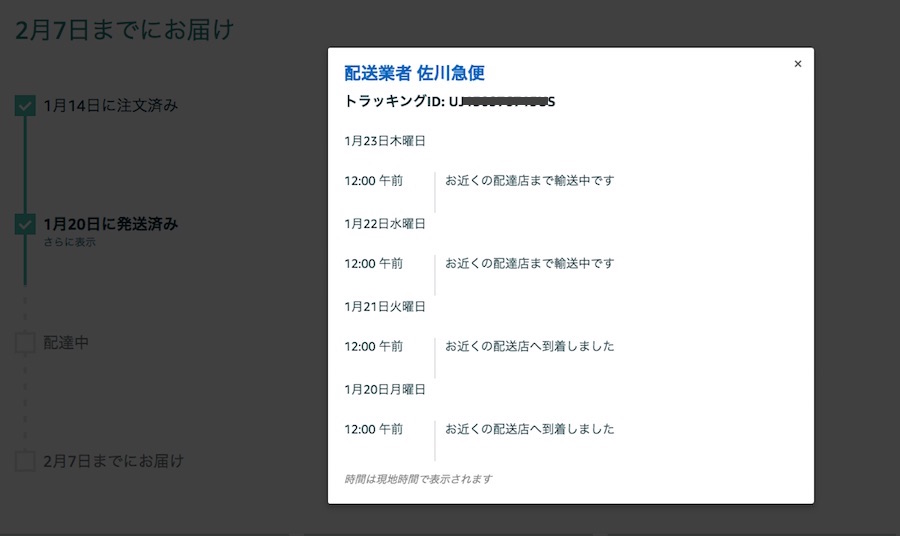This screenshot has width=900, height=536.
Task: Click the 1月20日月曜日 date heading
Action: point(385,390)
